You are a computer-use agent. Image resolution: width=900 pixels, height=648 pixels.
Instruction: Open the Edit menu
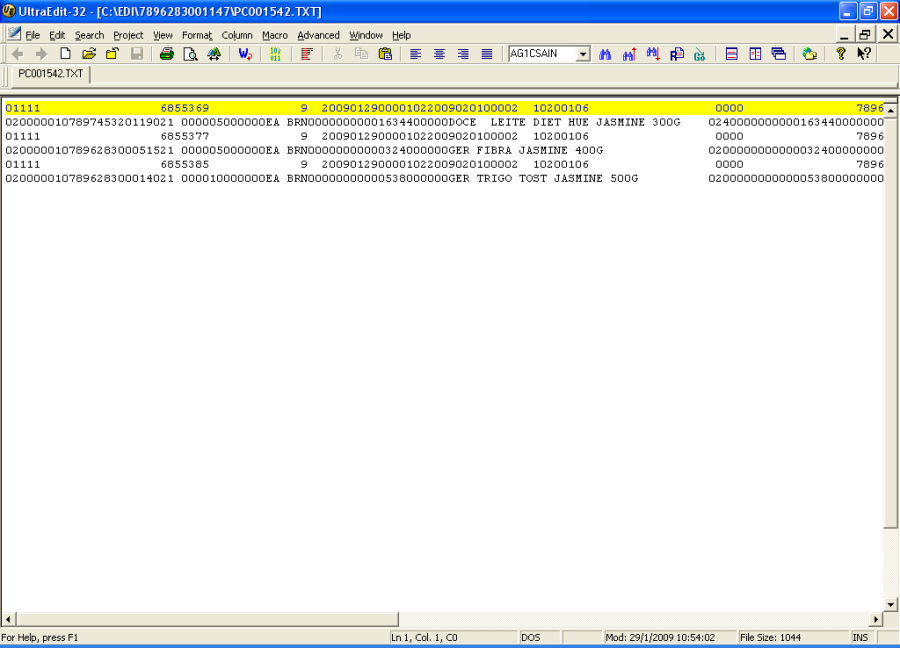tap(57, 35)
